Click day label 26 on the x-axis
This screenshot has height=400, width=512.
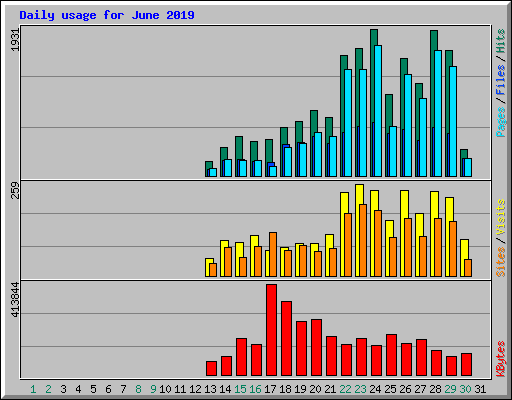[x=405, y=389]
